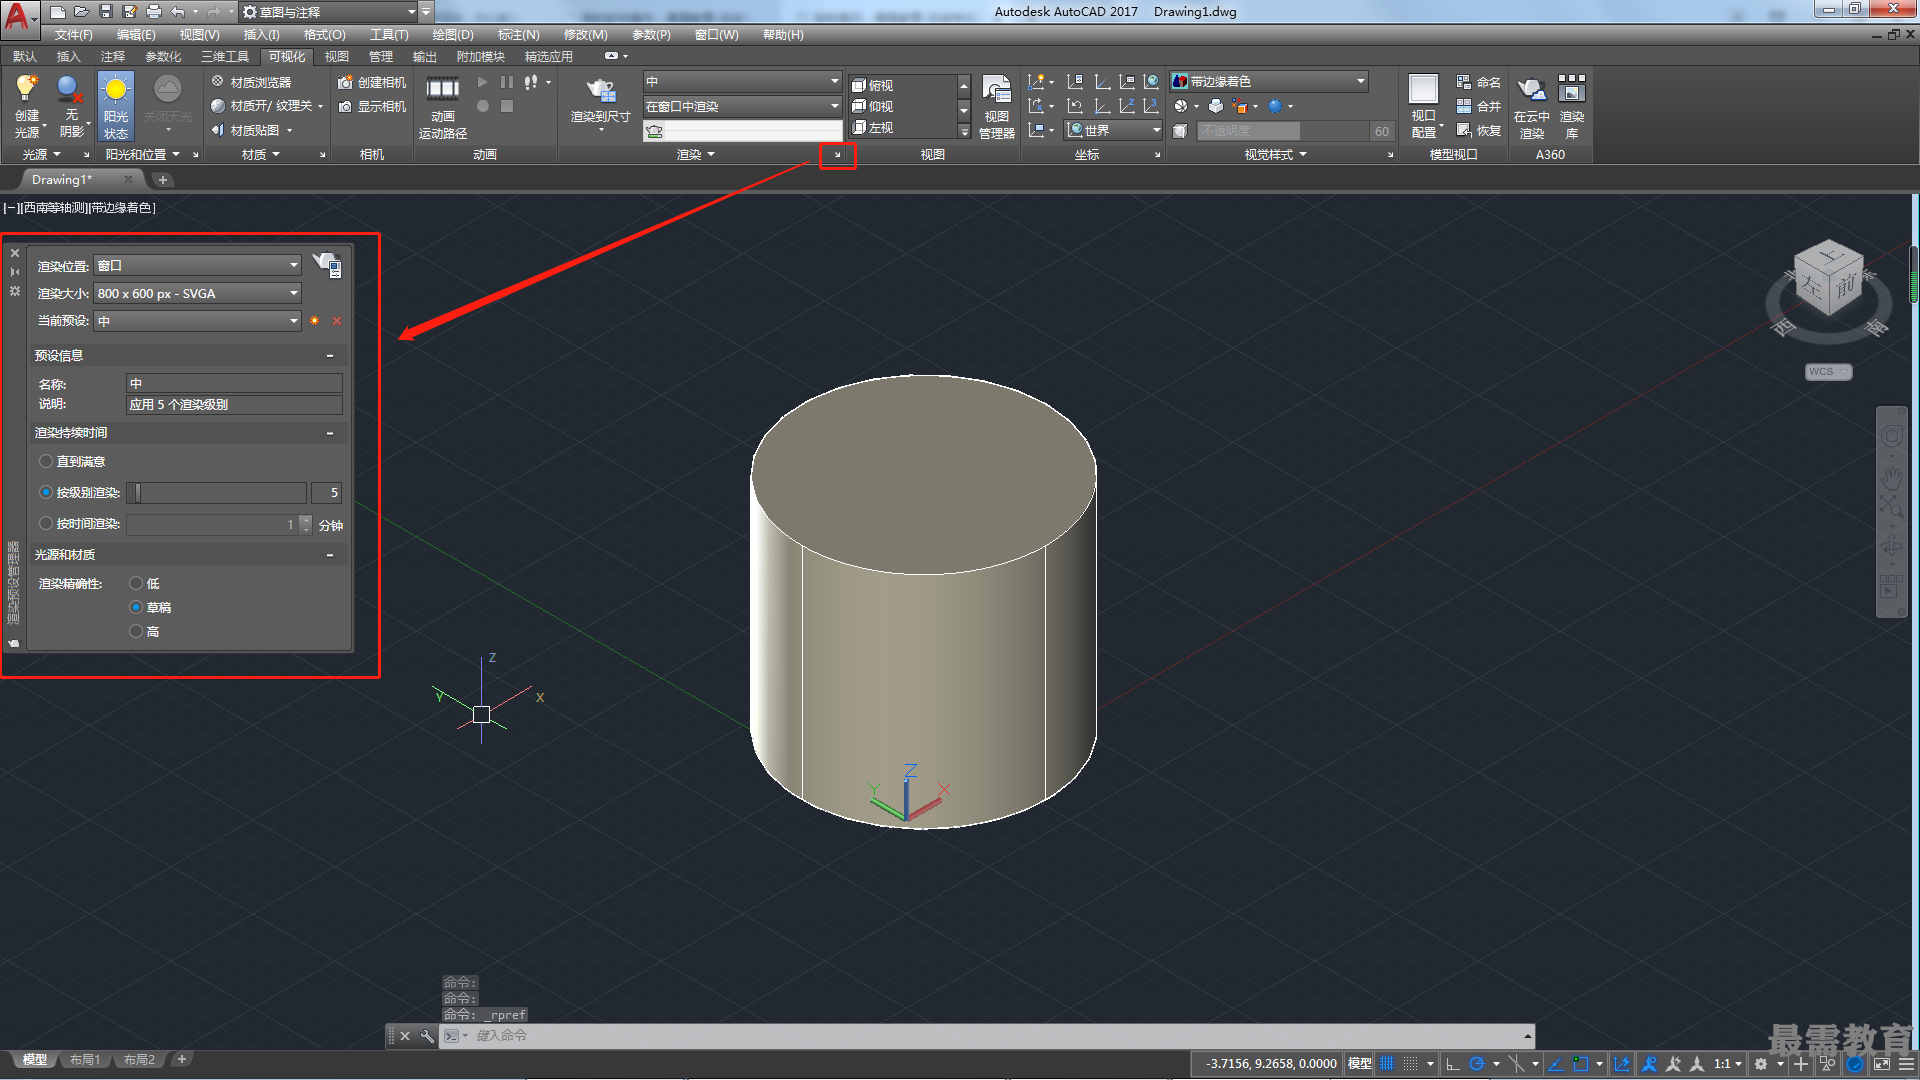
Task: Open the ribbon render preset dropdown showing 中
Action: pyautogui.click(x=742, y=81)
